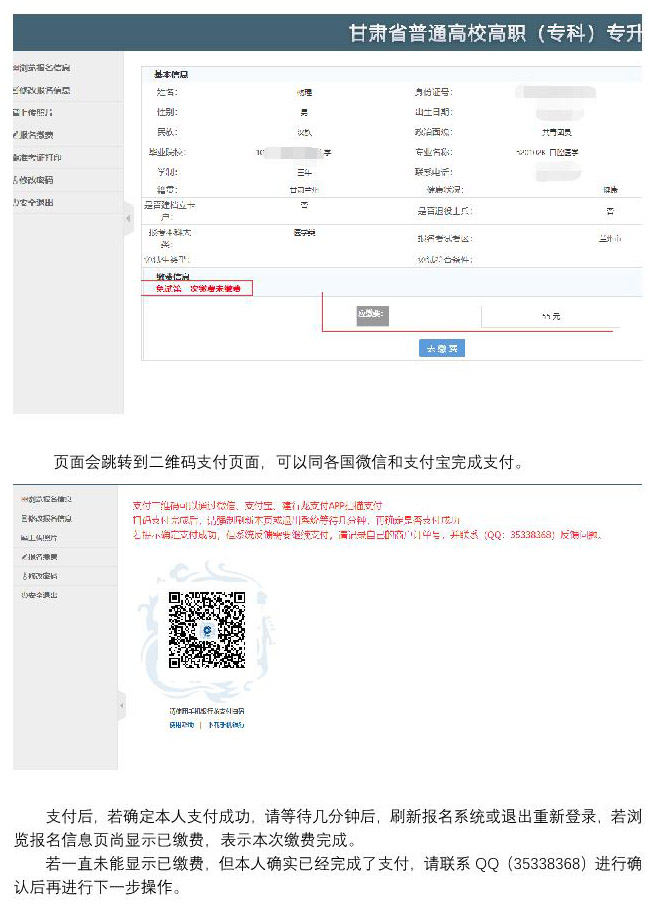This screenshot has height=909, width=662.
Task: Click the blue logo in the QR code center
Action: [x=207, y=631]
